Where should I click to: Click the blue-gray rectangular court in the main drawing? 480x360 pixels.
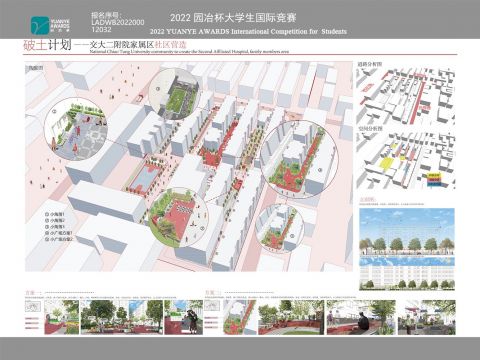click(x=145, y=179)
